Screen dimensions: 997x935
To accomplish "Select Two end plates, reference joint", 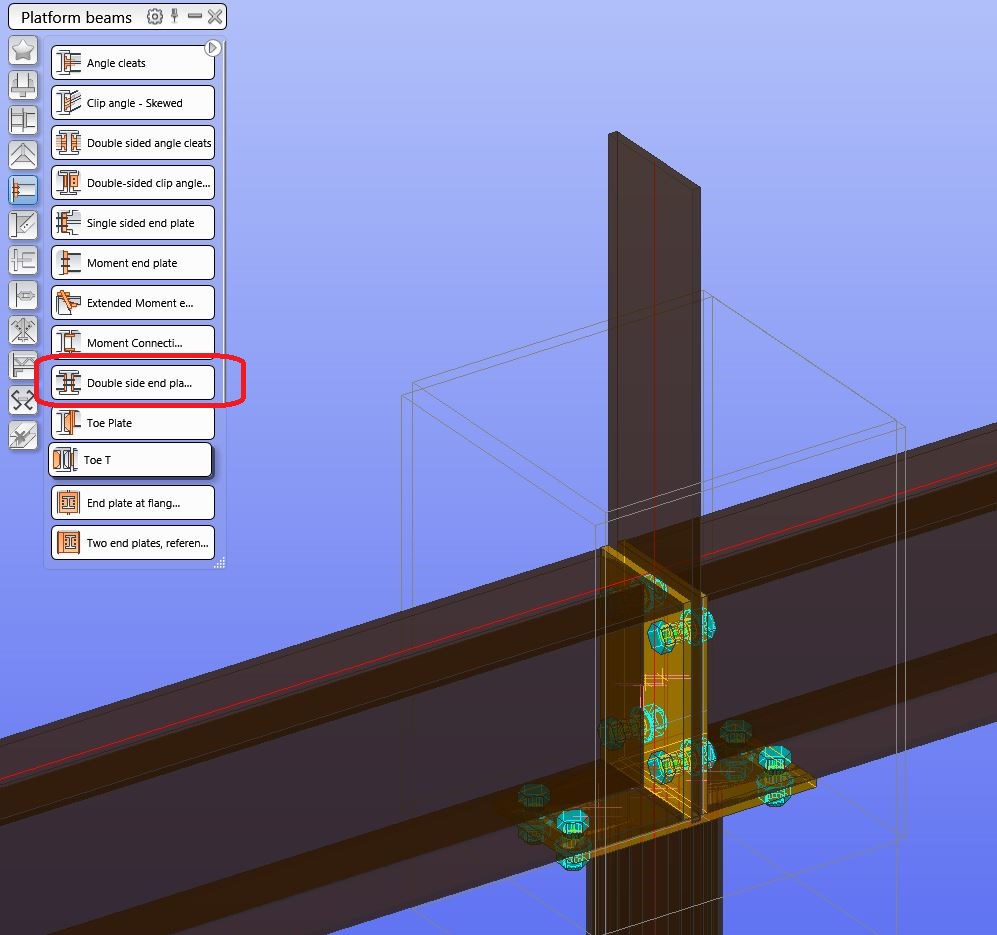I will coord(133,543).
